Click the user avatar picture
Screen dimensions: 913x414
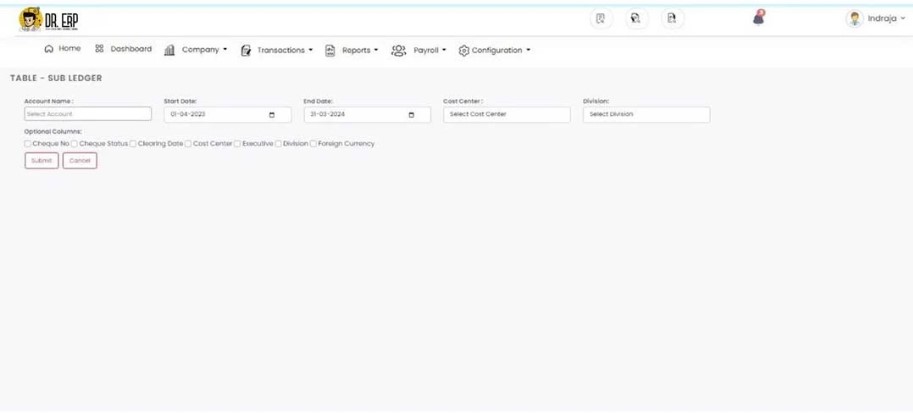pyautogui.click(x=854, y=19)
